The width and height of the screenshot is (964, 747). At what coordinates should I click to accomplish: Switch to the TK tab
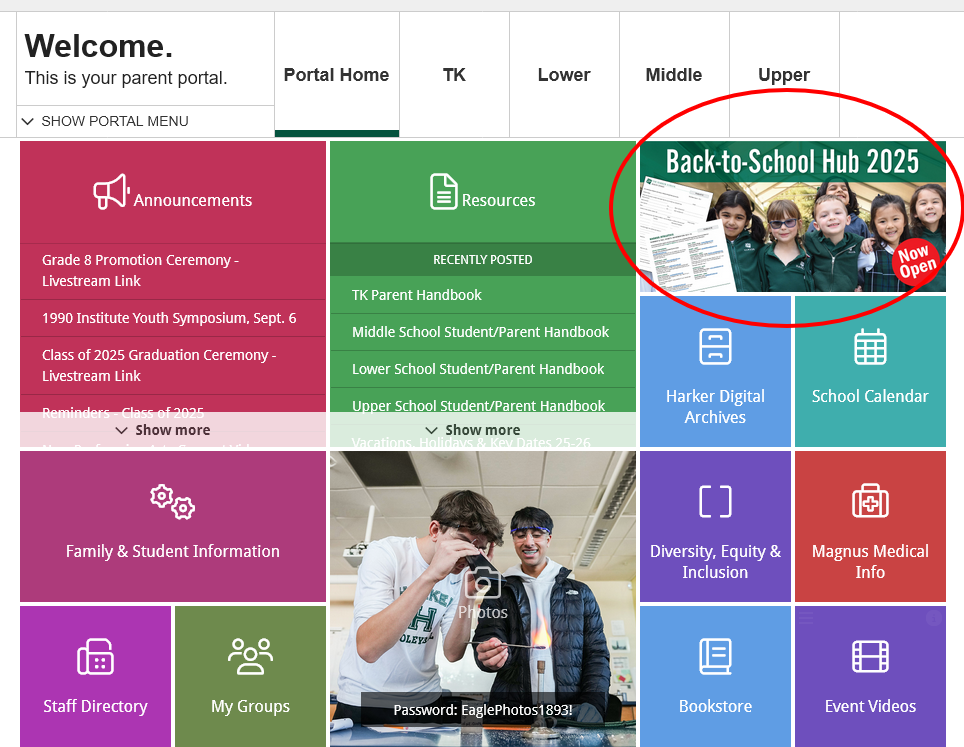coord(454,74)
